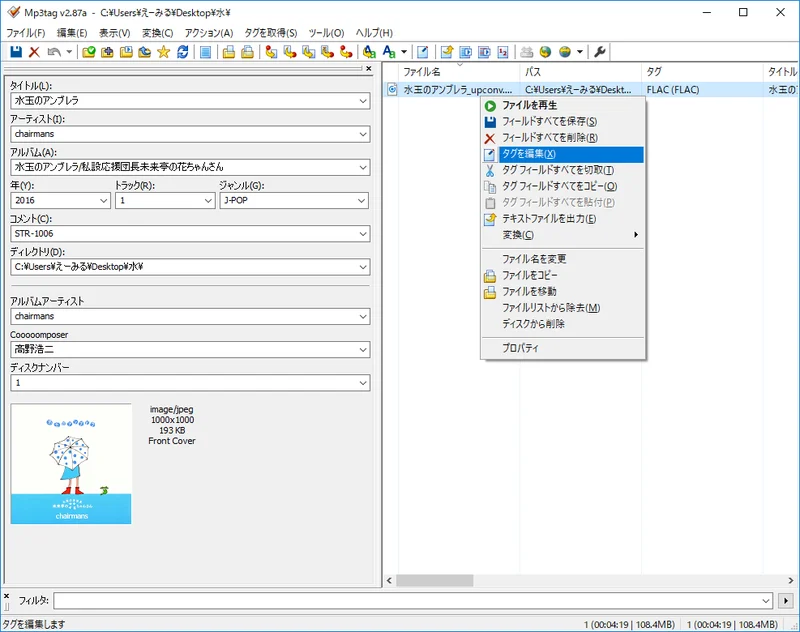Click the red X remove tag icon
Image resolution: width=800 pixels, height=632 pixels.
pyautogui.click(x=34, y=52)
